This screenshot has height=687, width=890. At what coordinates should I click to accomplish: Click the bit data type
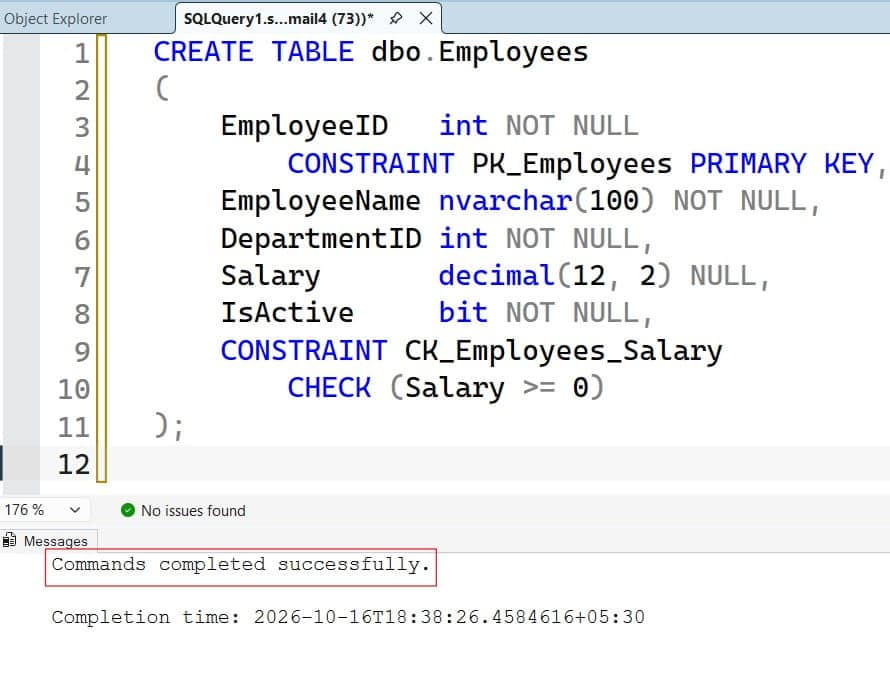point(463,313)
